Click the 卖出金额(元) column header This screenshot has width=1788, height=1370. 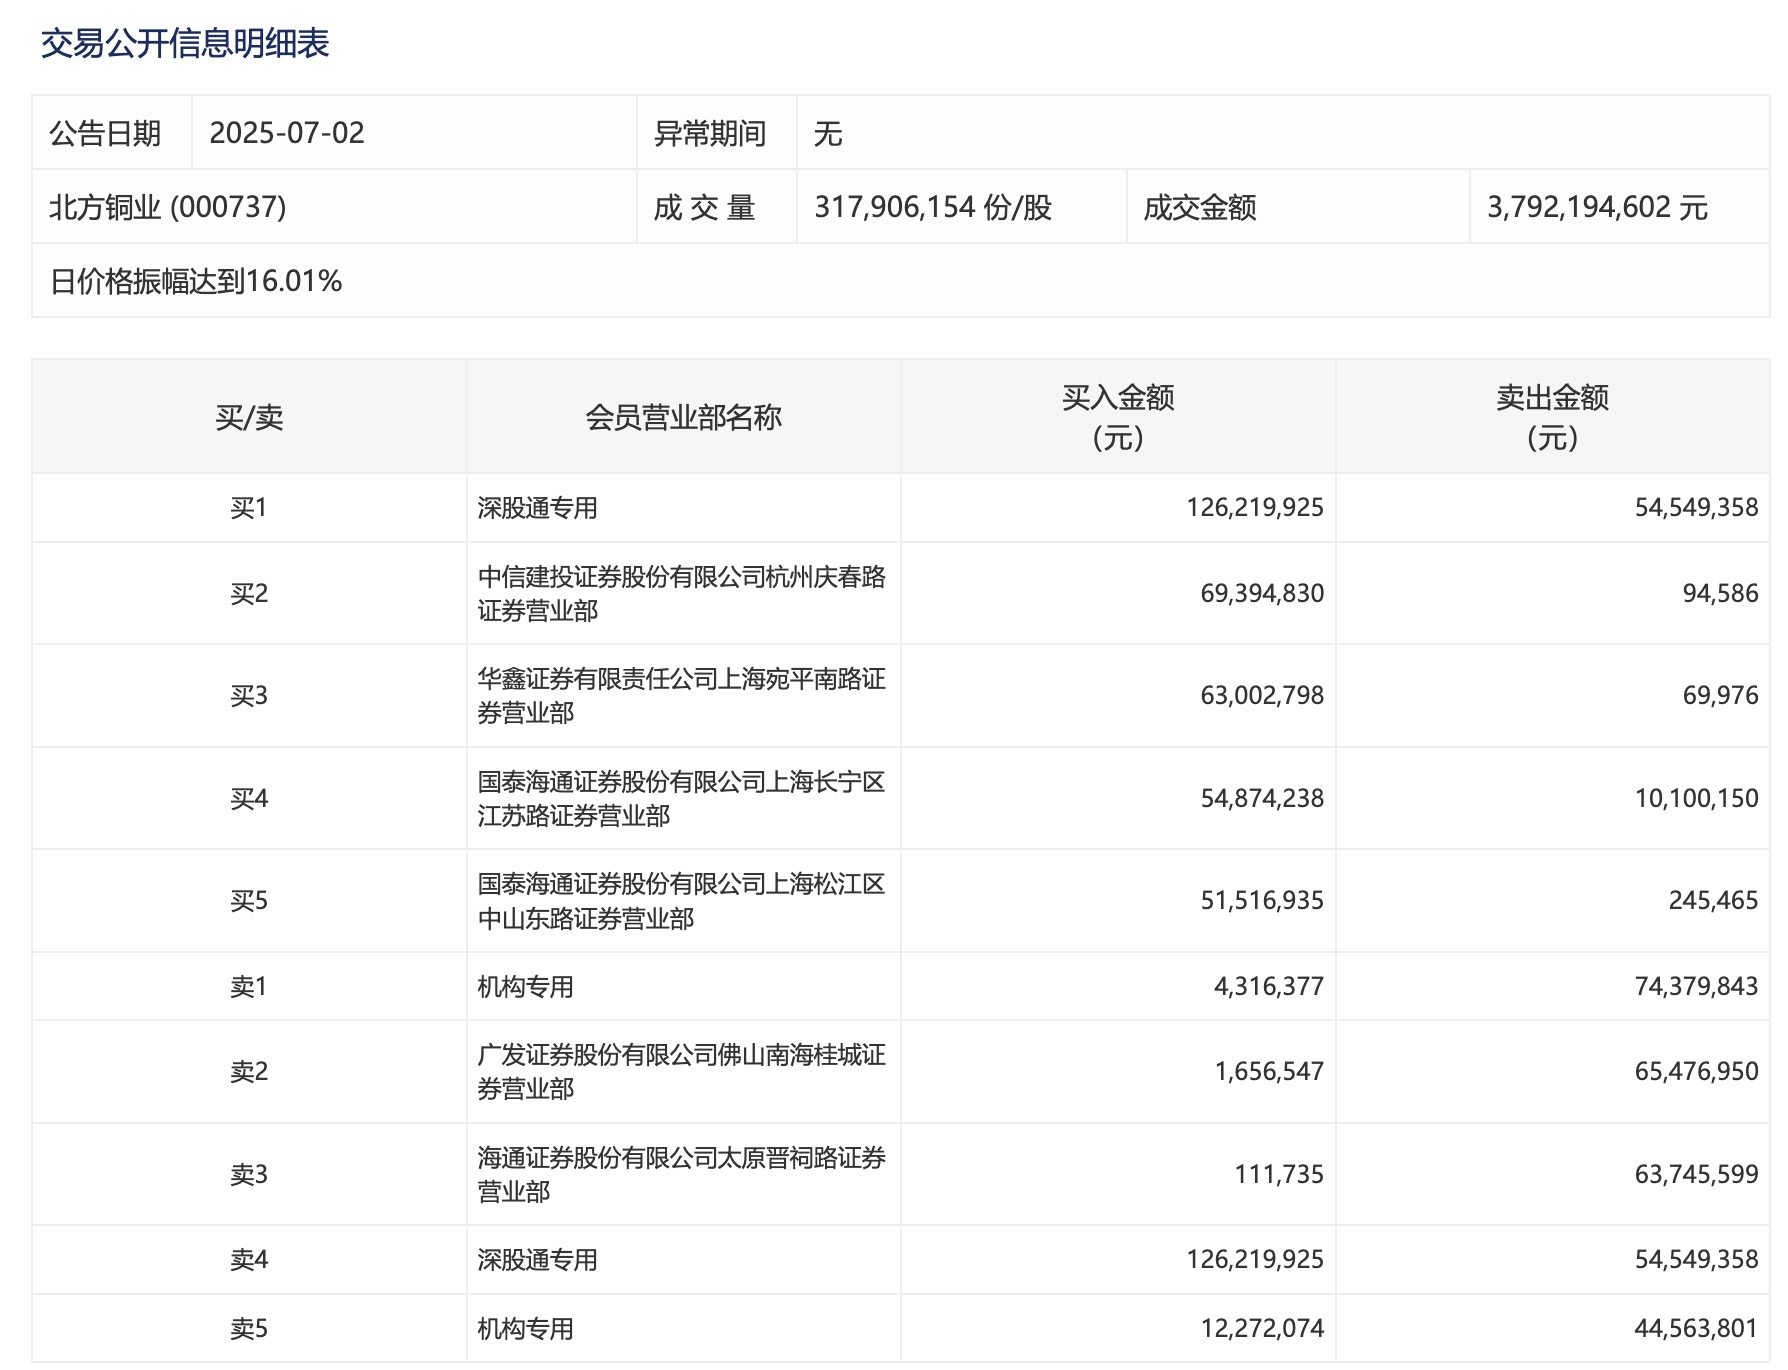tap(1553, 417)
